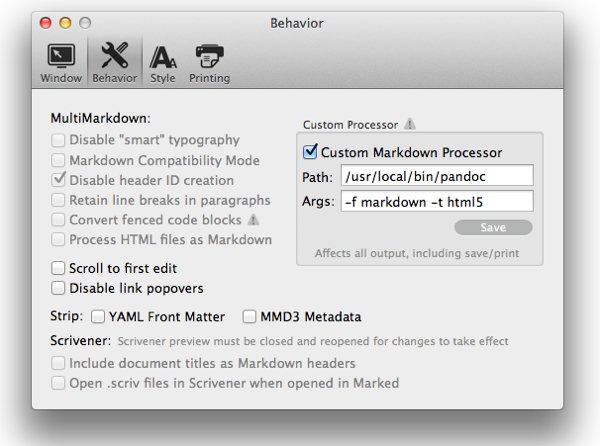Enable Disable link popovers option
Image resolution: width=600 pixels, height=446 pixels.
(58, 288)
